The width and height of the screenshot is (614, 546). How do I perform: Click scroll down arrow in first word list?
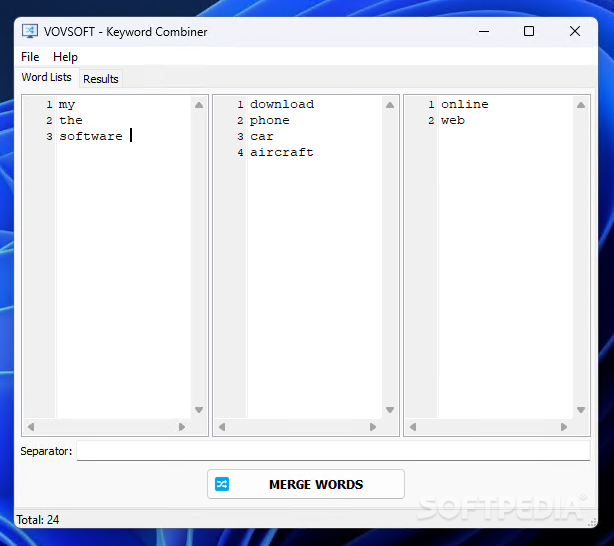point(199,410)
